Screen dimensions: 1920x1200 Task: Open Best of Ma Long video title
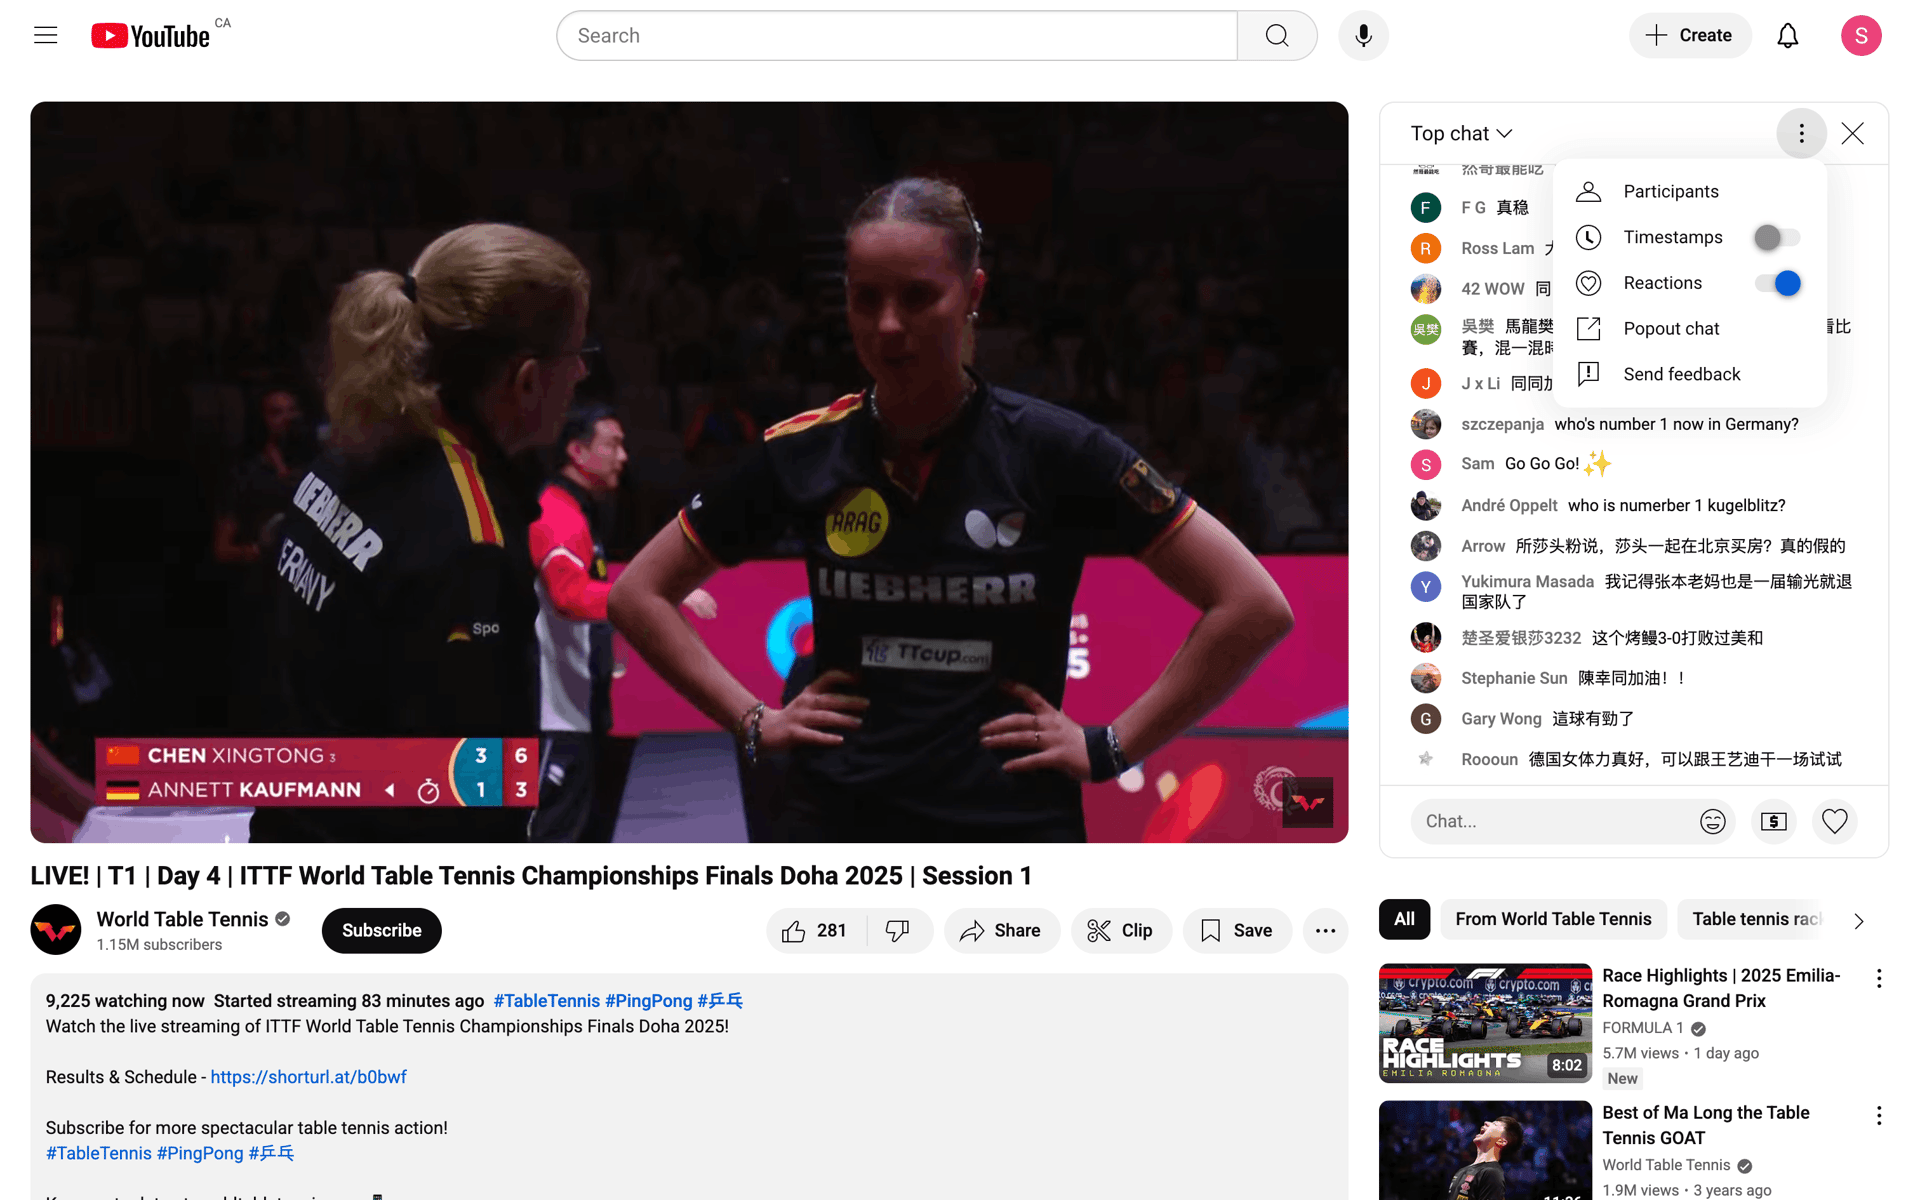1706,1125
